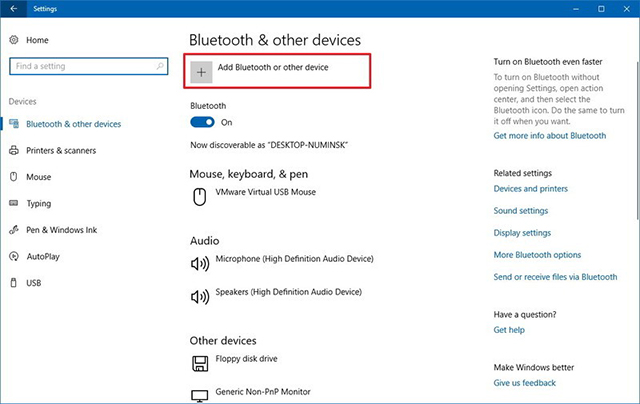Click the back arrow in title bar
Viewport: 640px width, 404px height.
click(13, 8)
